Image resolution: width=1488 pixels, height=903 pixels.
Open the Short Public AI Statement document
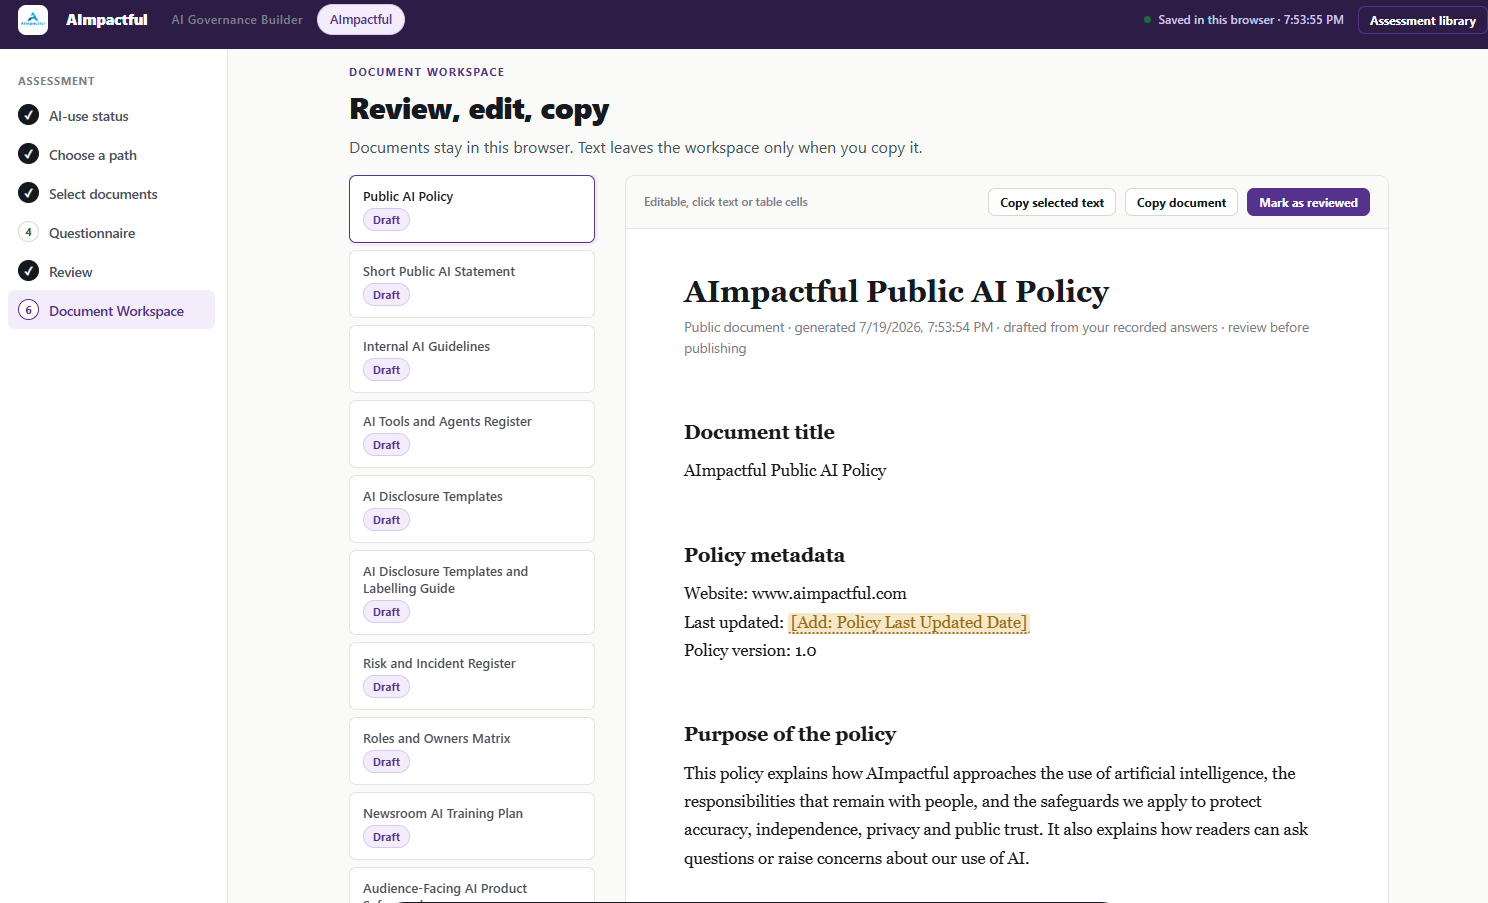coord(472,284)
